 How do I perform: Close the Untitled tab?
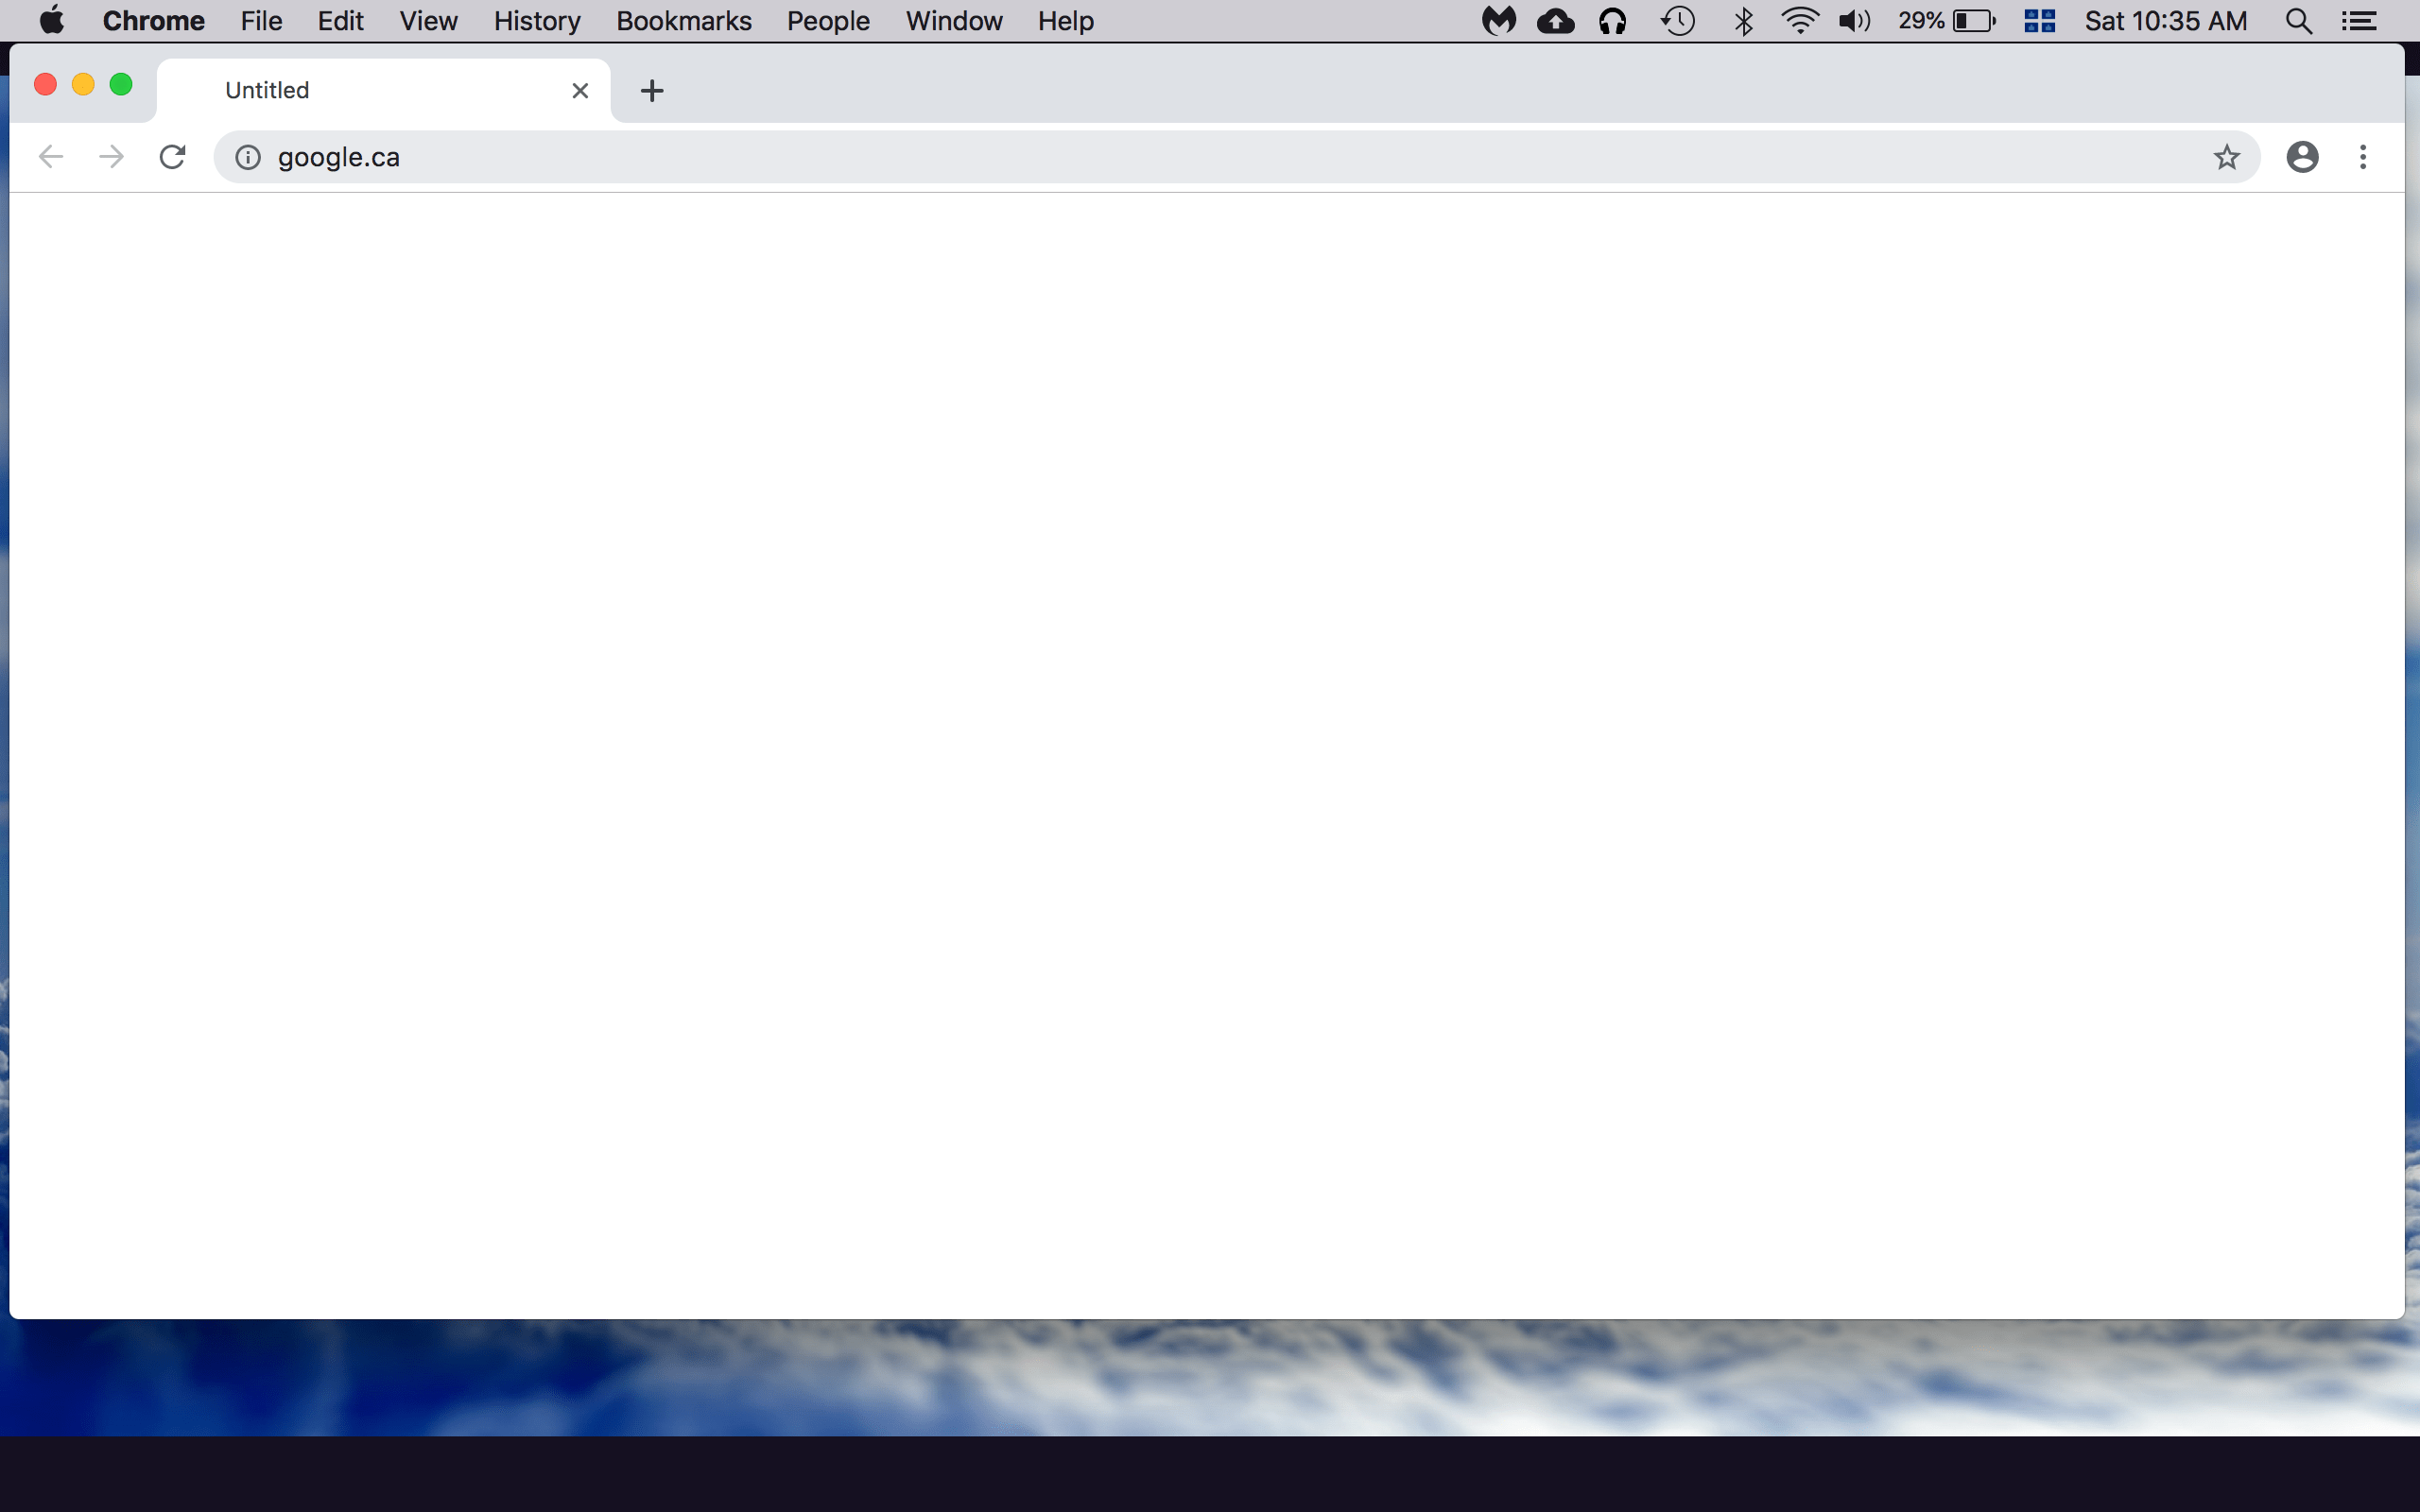click(x=580, y=91)
